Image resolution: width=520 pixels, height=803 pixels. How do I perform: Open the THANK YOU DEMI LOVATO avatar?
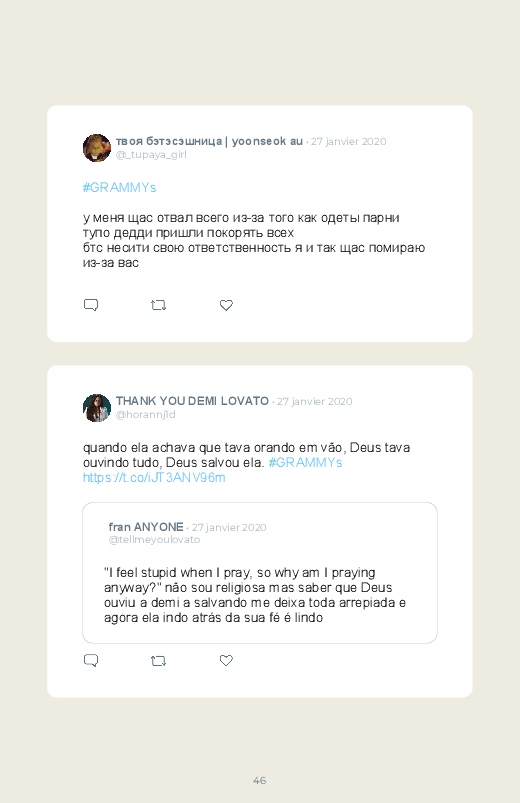[x=97, y=408]
